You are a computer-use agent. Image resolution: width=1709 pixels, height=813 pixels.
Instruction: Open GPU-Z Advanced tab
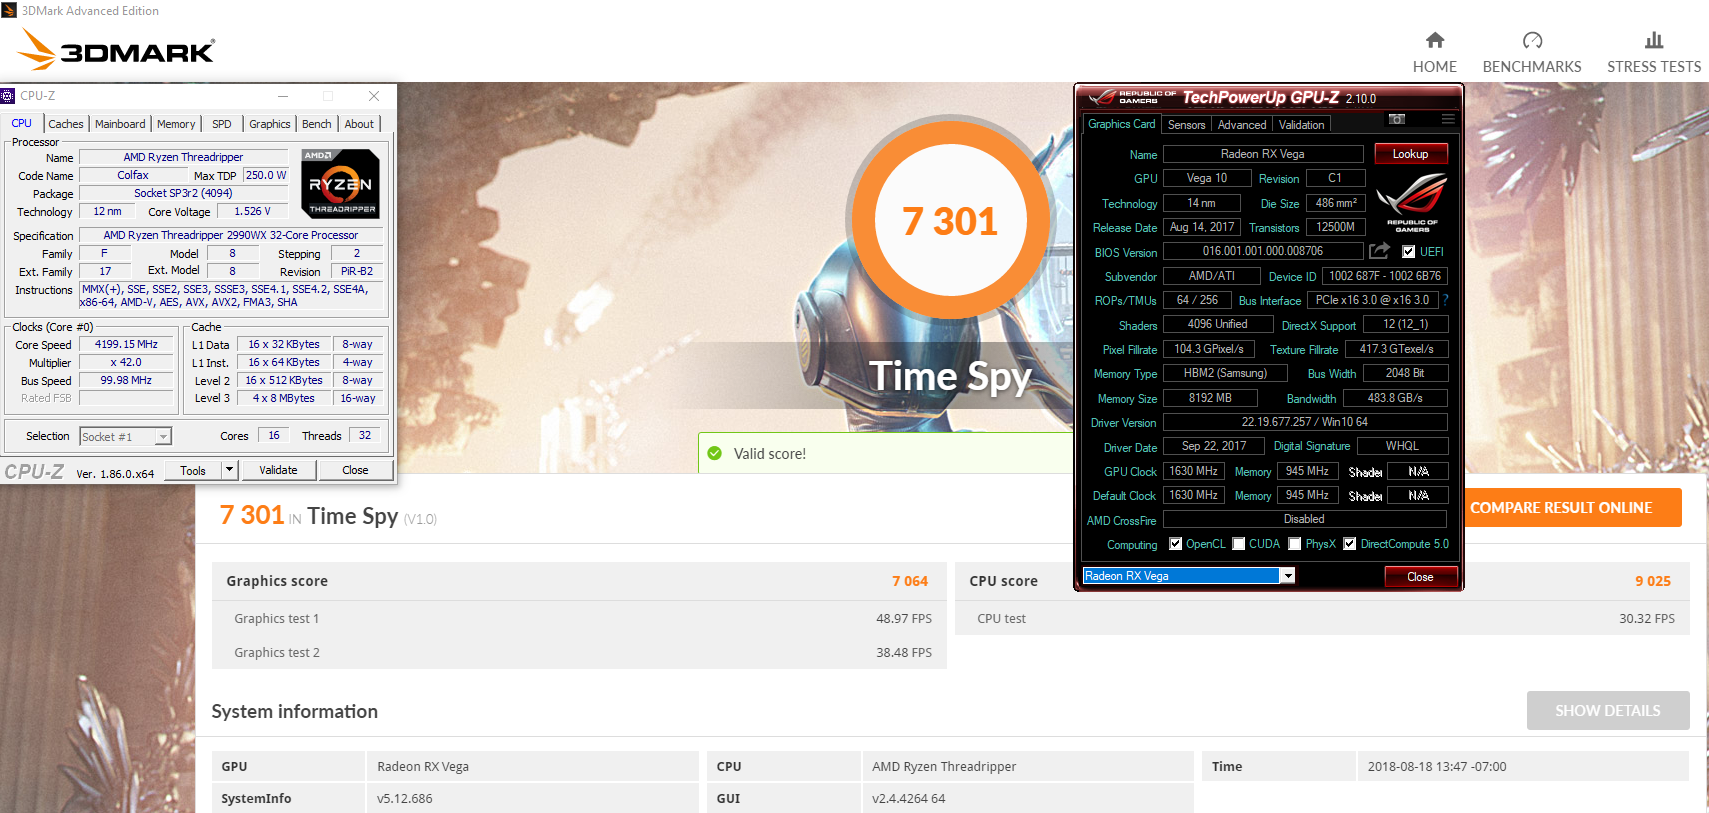coord(1242,125)
